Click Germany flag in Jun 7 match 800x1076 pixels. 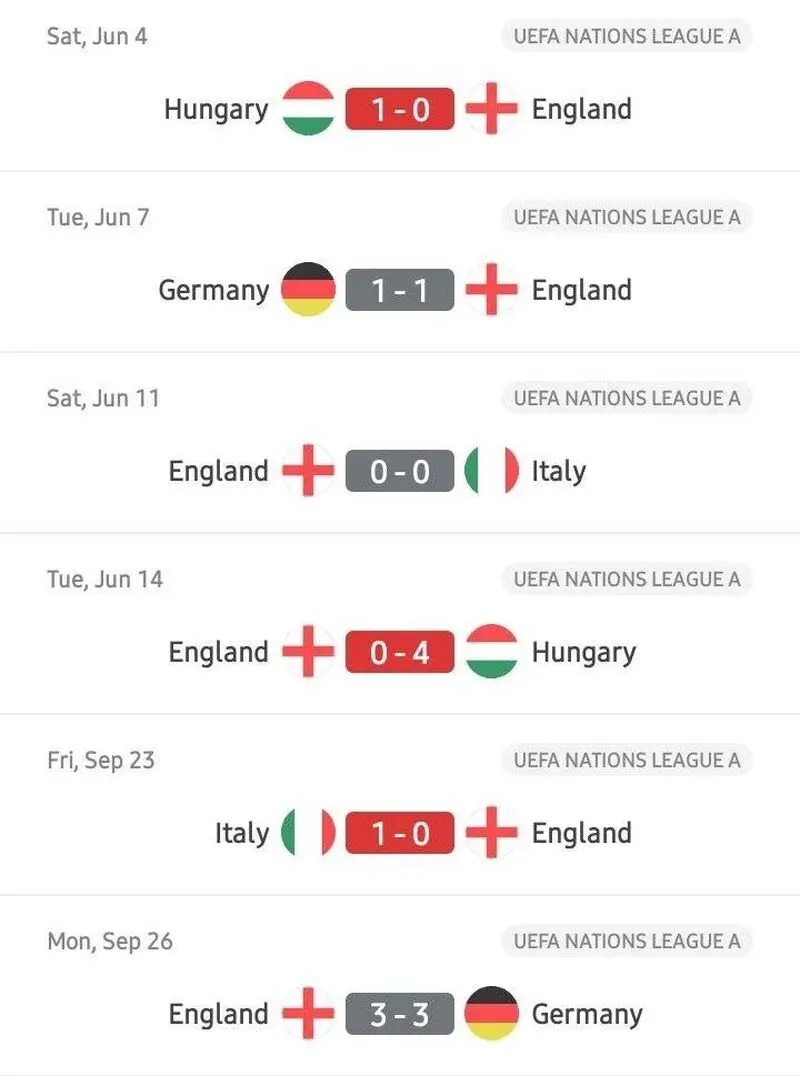click(308, 290)
